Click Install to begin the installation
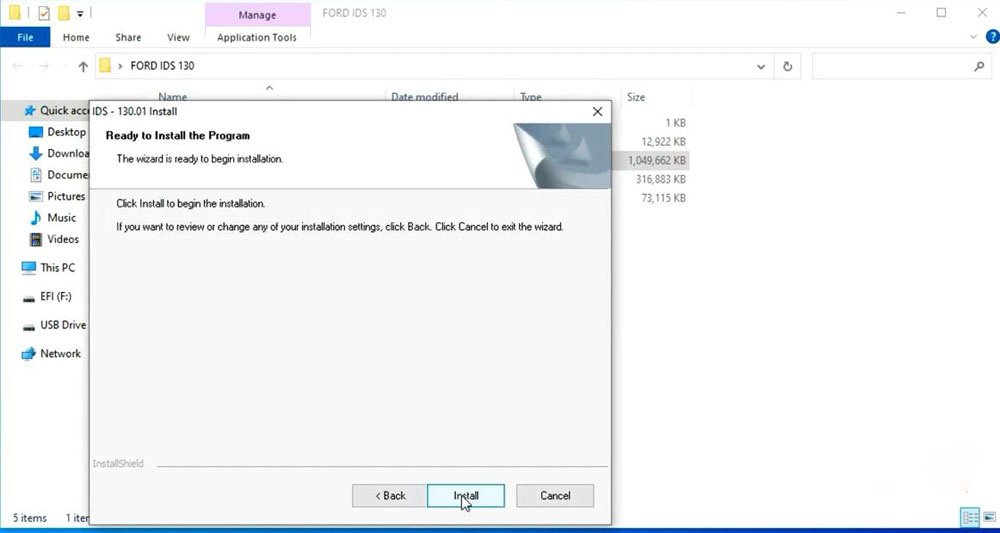The height and width of the screenshot is (533, 1000). coord(466,495)
